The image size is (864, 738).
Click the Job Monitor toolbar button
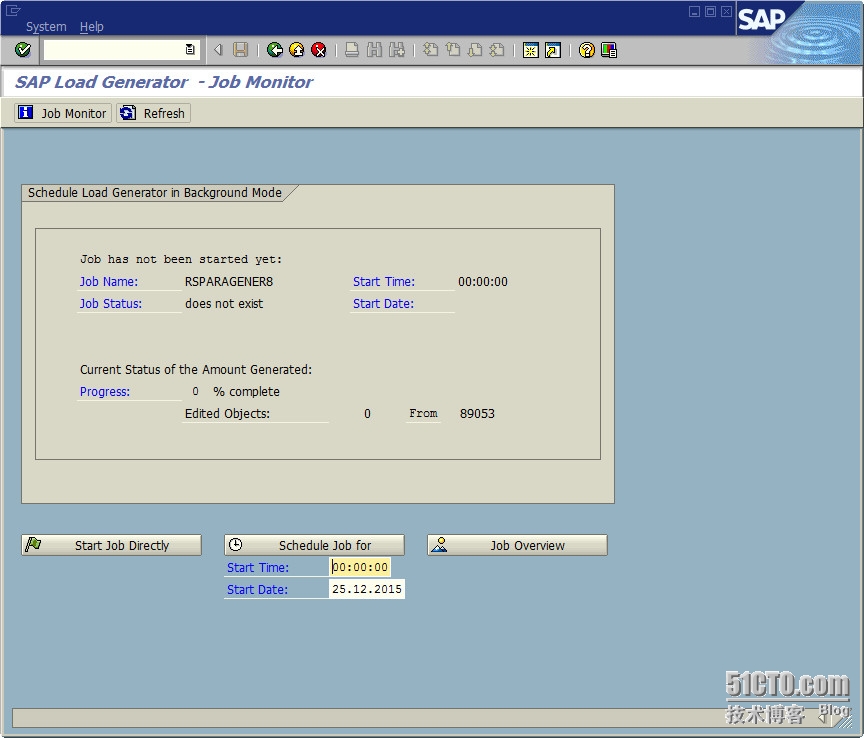[x=63, y=113]
